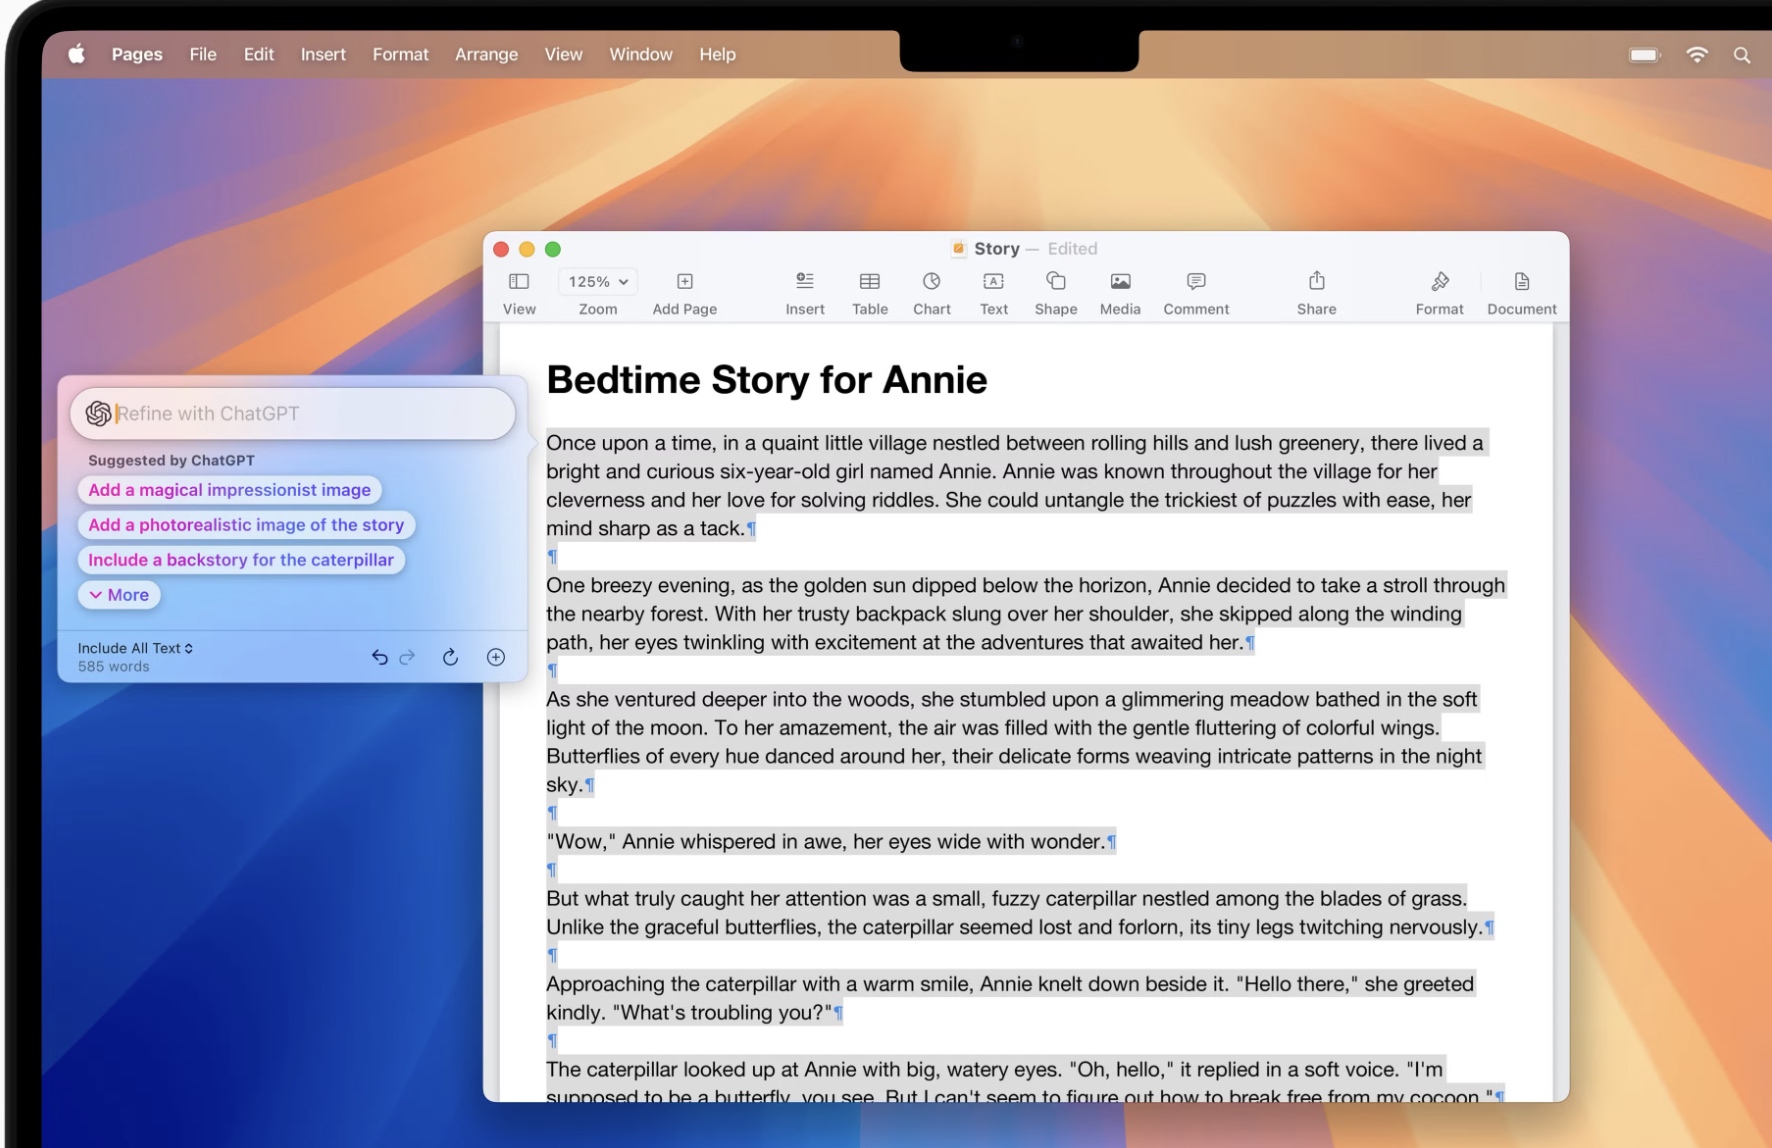The height and width of the screenshot is (1148, 1772).
Task: Open Spotlight search from the menu bar
Action: [1743, 55]
